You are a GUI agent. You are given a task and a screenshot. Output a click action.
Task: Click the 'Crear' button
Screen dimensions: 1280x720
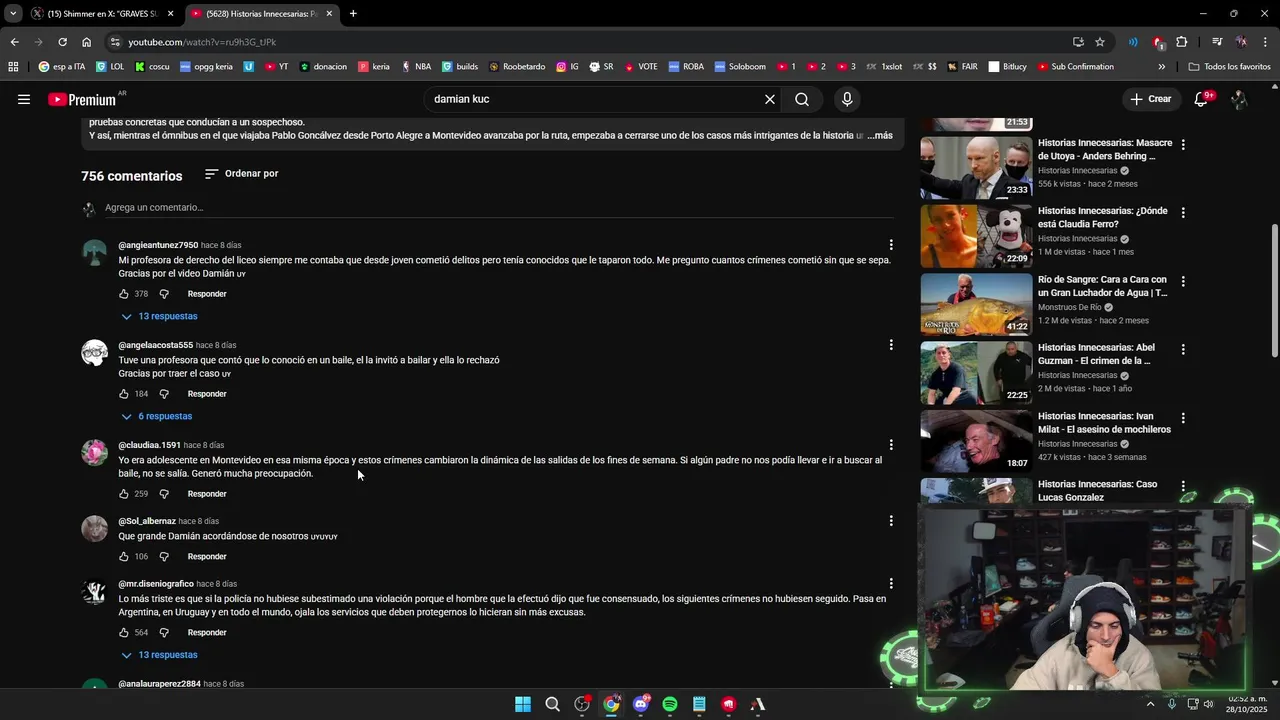(1150, 99)
